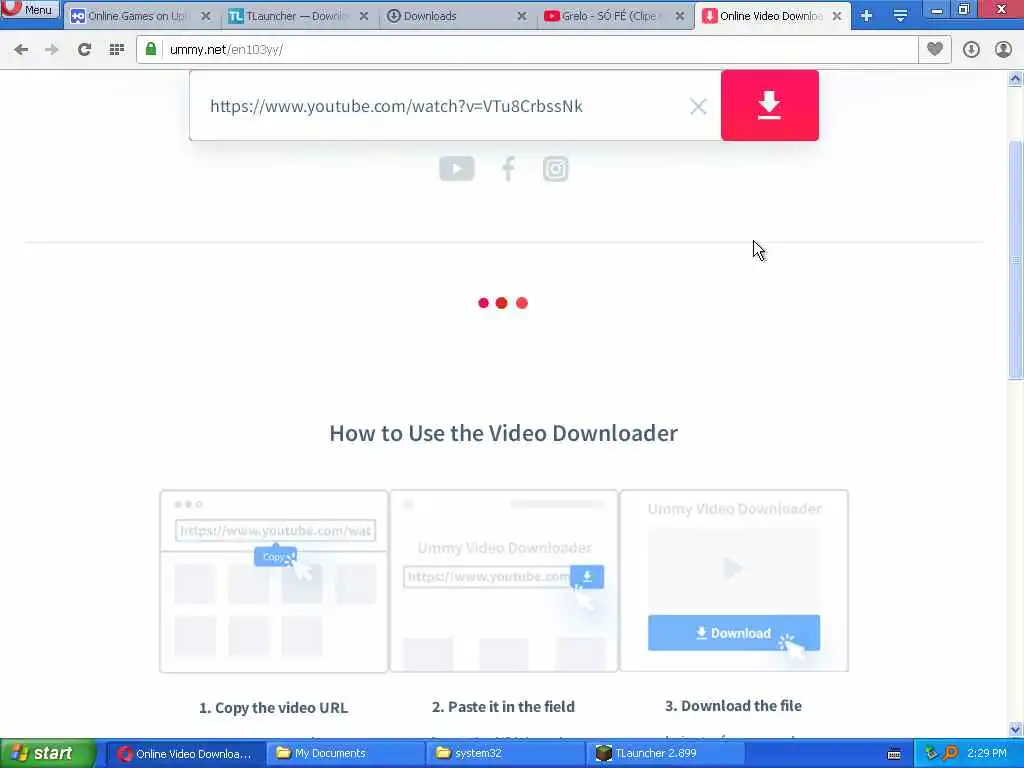Open the Speed Dial grid icon

click(x=117, y=50)
